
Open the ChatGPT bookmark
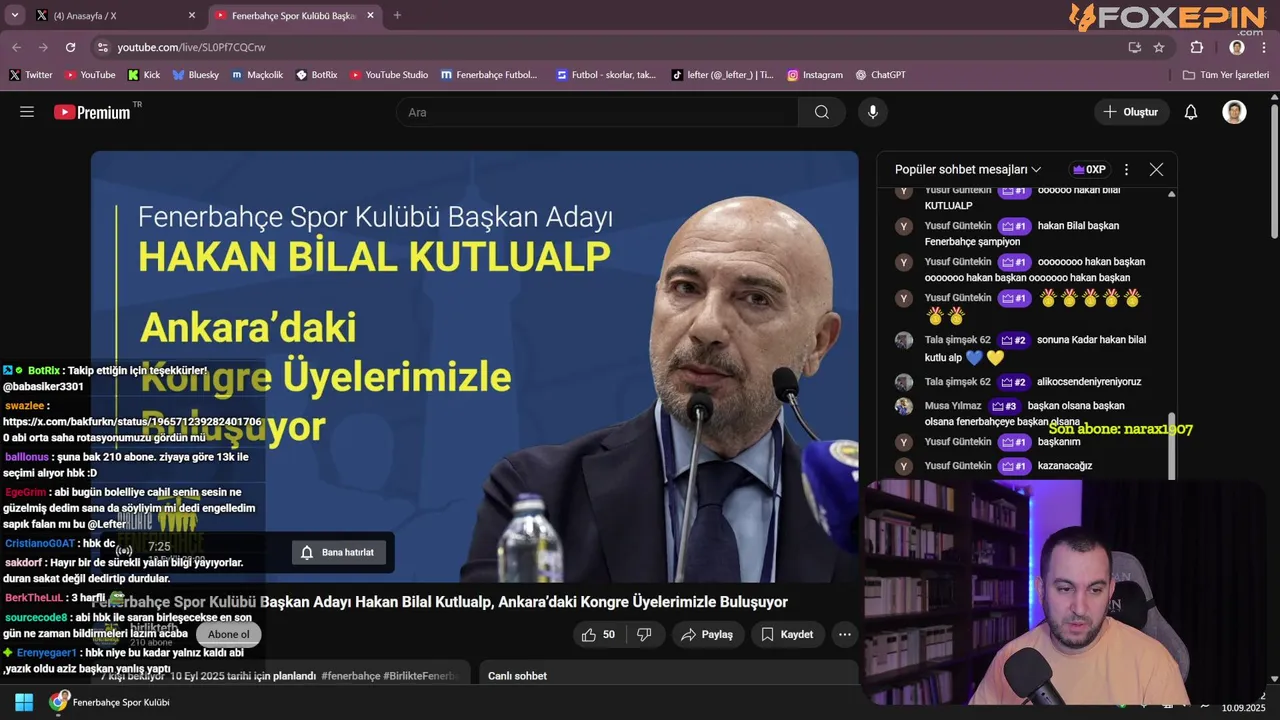coord(880,75)
